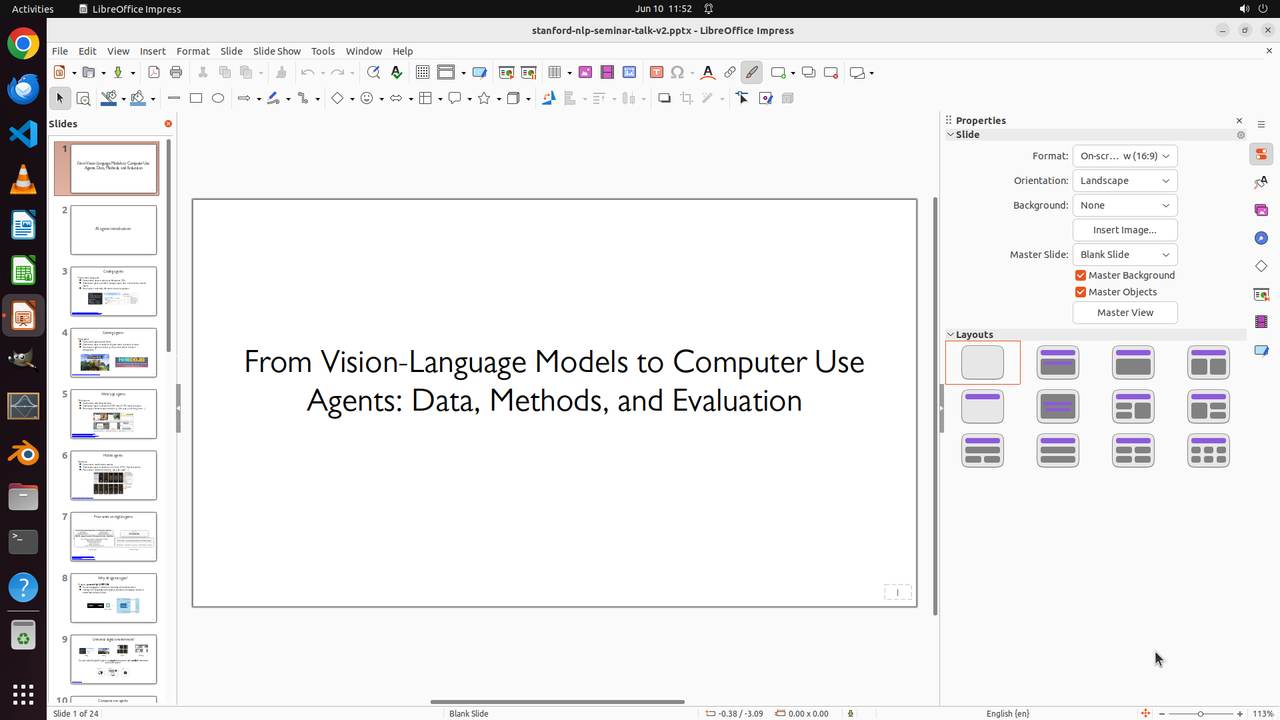
Task: Click the zoom out minus button
Action: point(1163,713)
